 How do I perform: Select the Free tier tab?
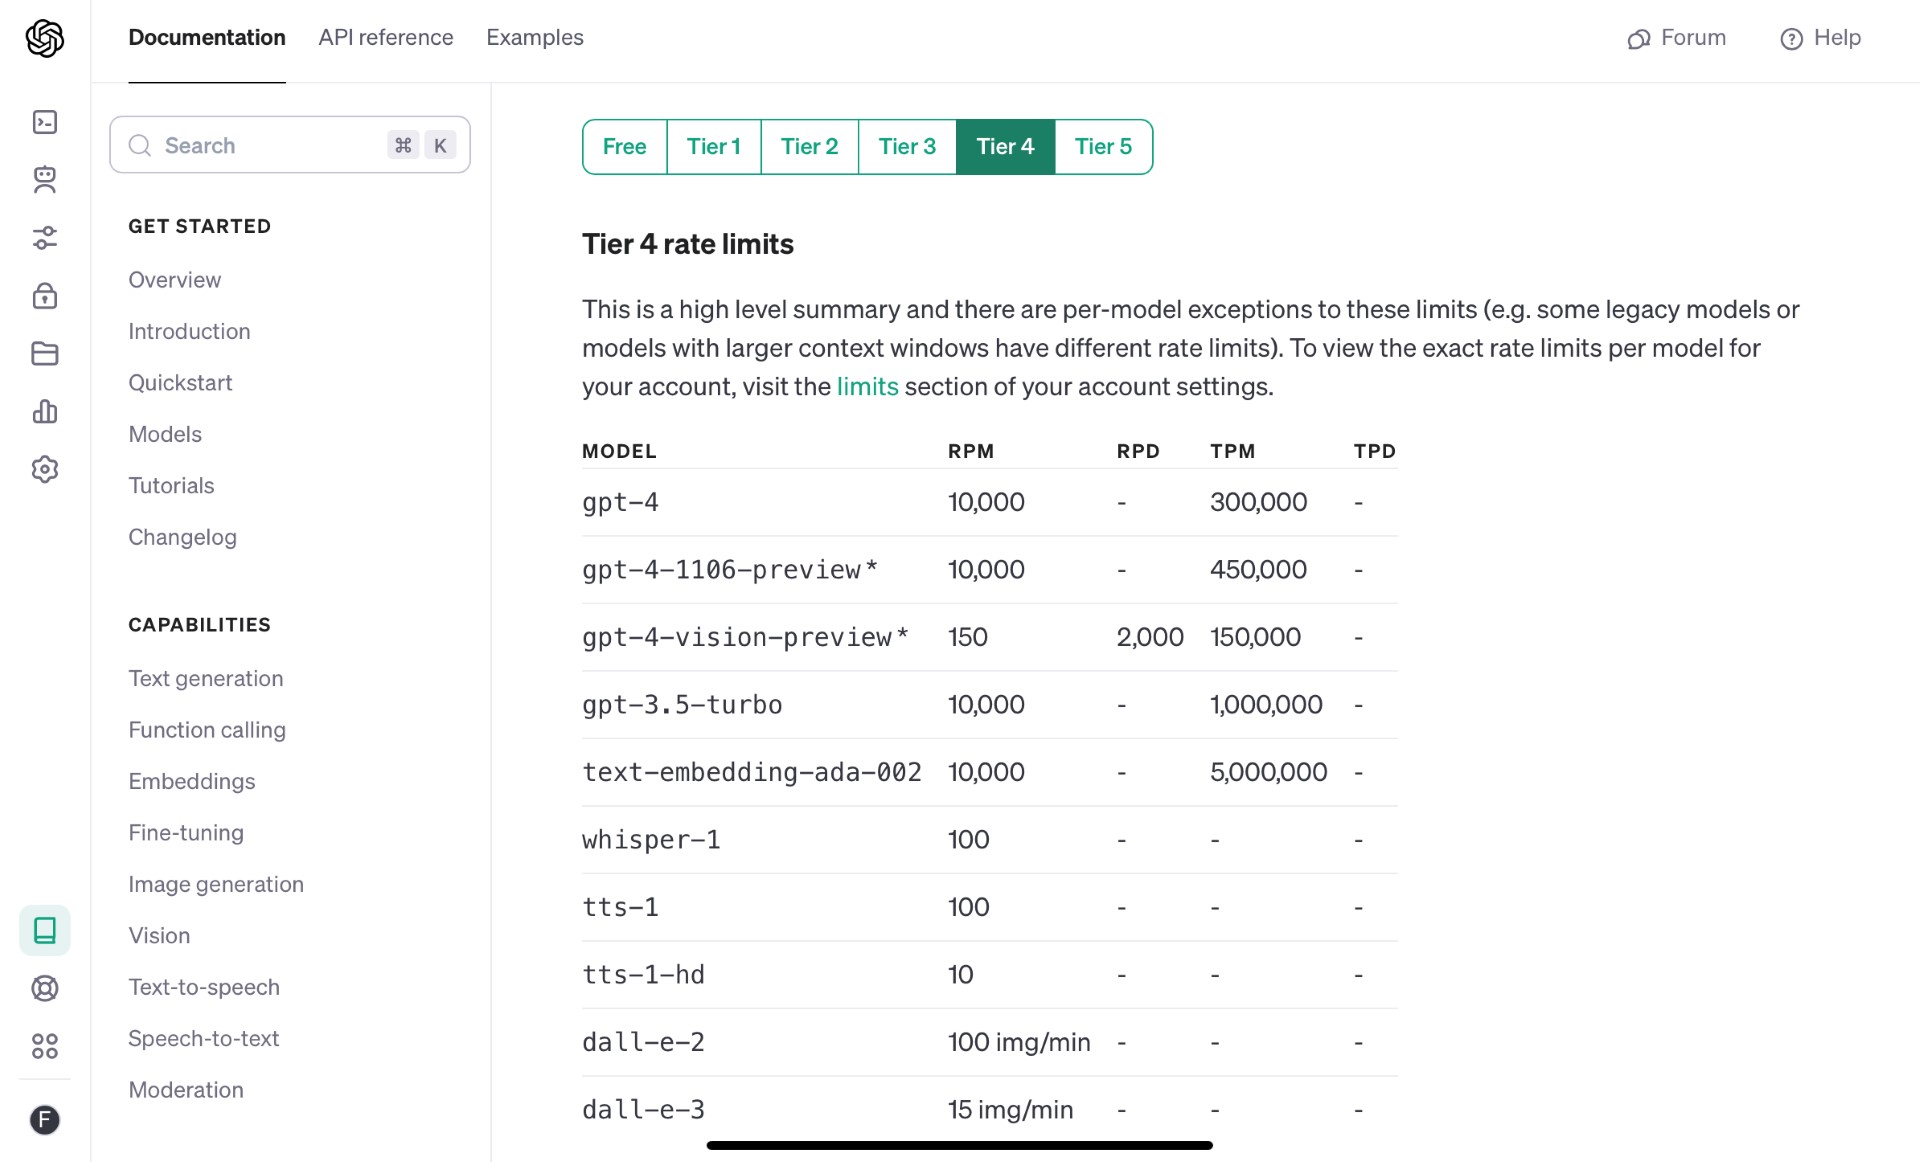tap(625, 147)
